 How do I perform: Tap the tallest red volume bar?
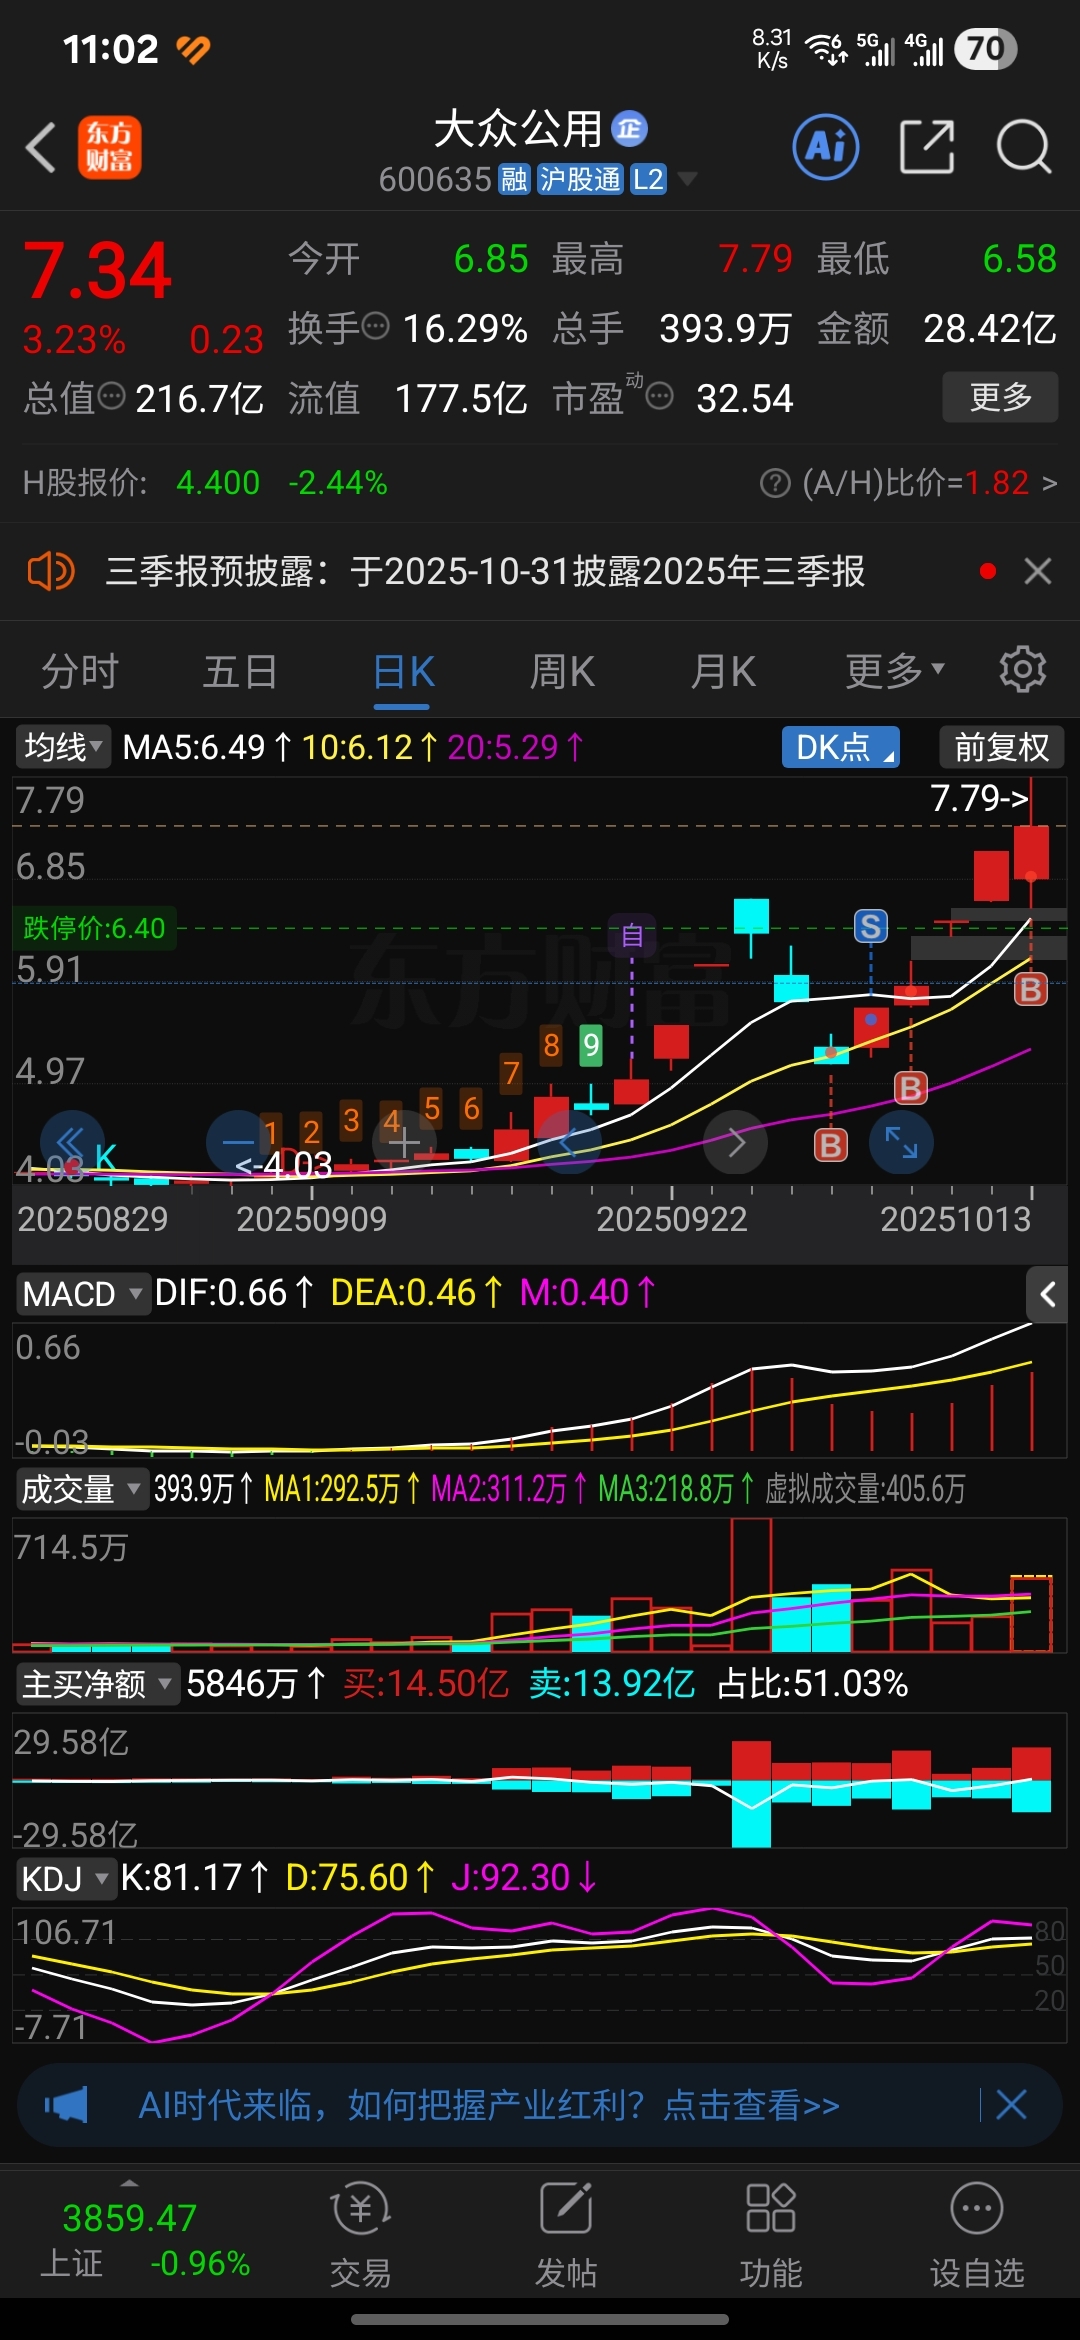pos(751,1585)
